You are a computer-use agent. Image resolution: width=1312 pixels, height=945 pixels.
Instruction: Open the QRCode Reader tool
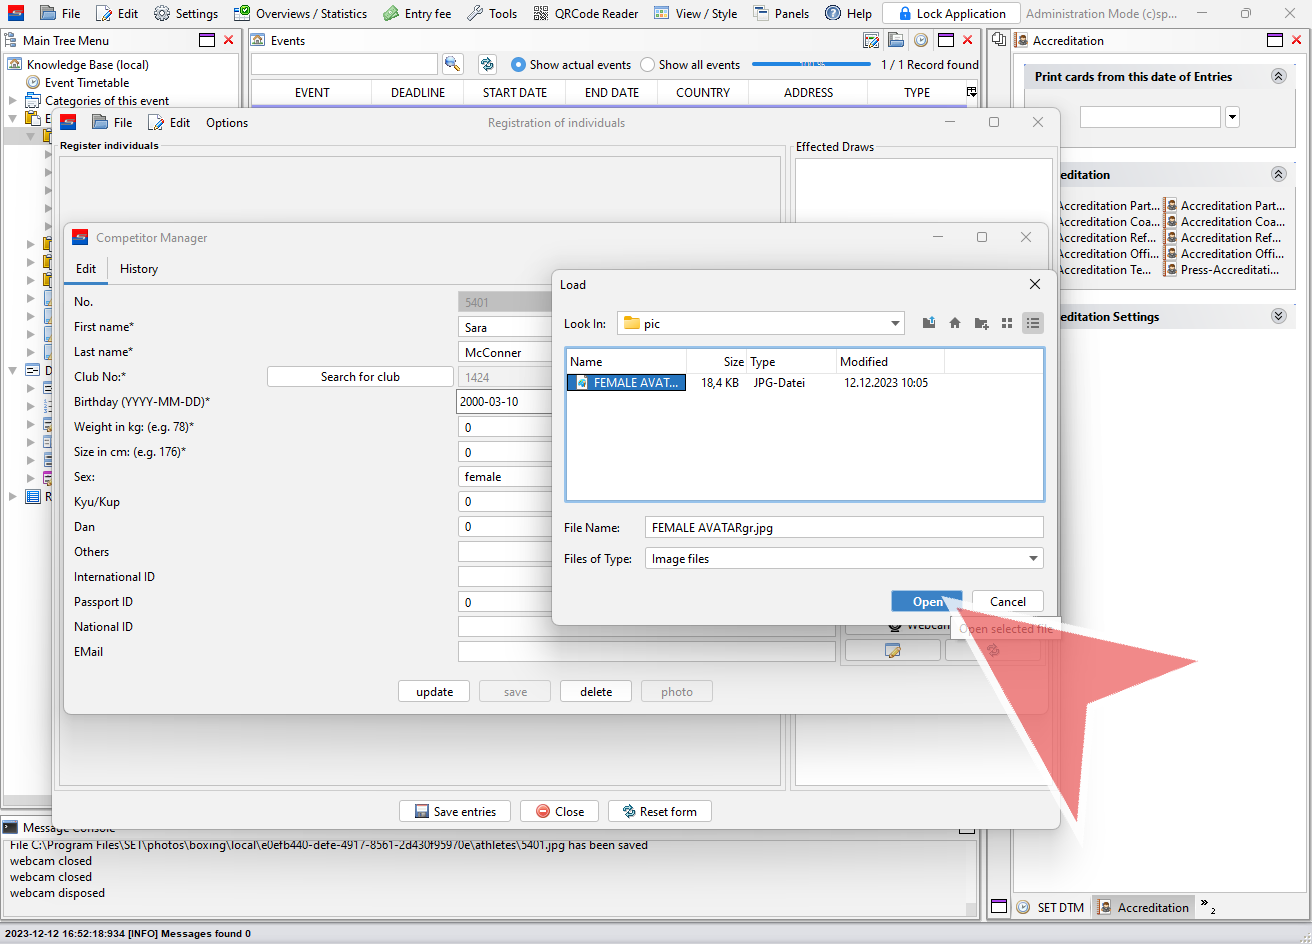585,14
